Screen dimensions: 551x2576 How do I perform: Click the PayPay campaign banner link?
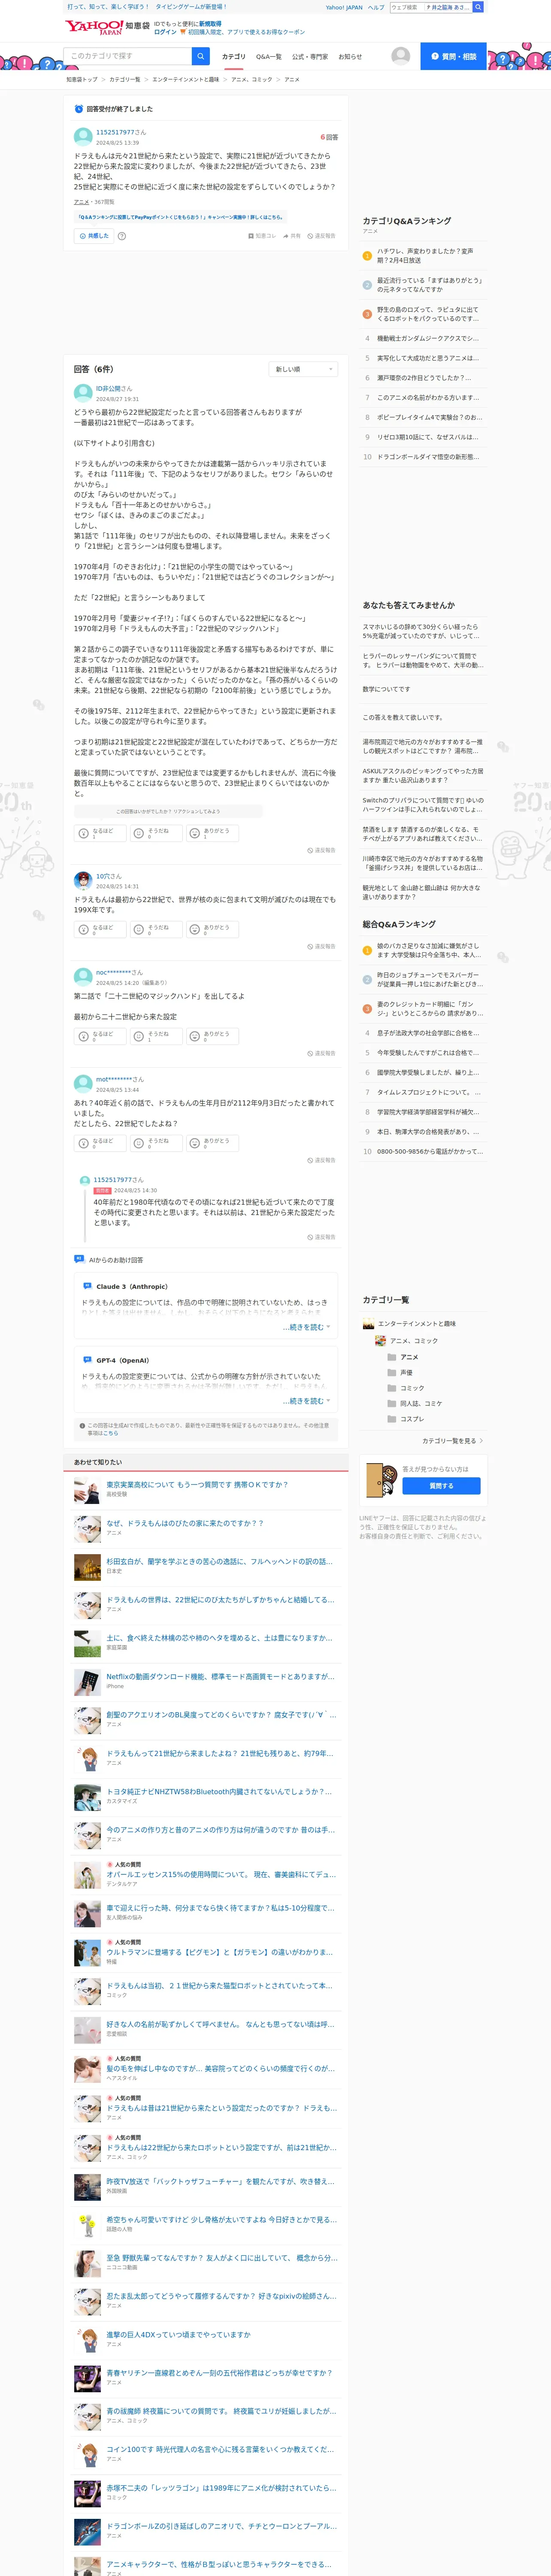(181, 217)
